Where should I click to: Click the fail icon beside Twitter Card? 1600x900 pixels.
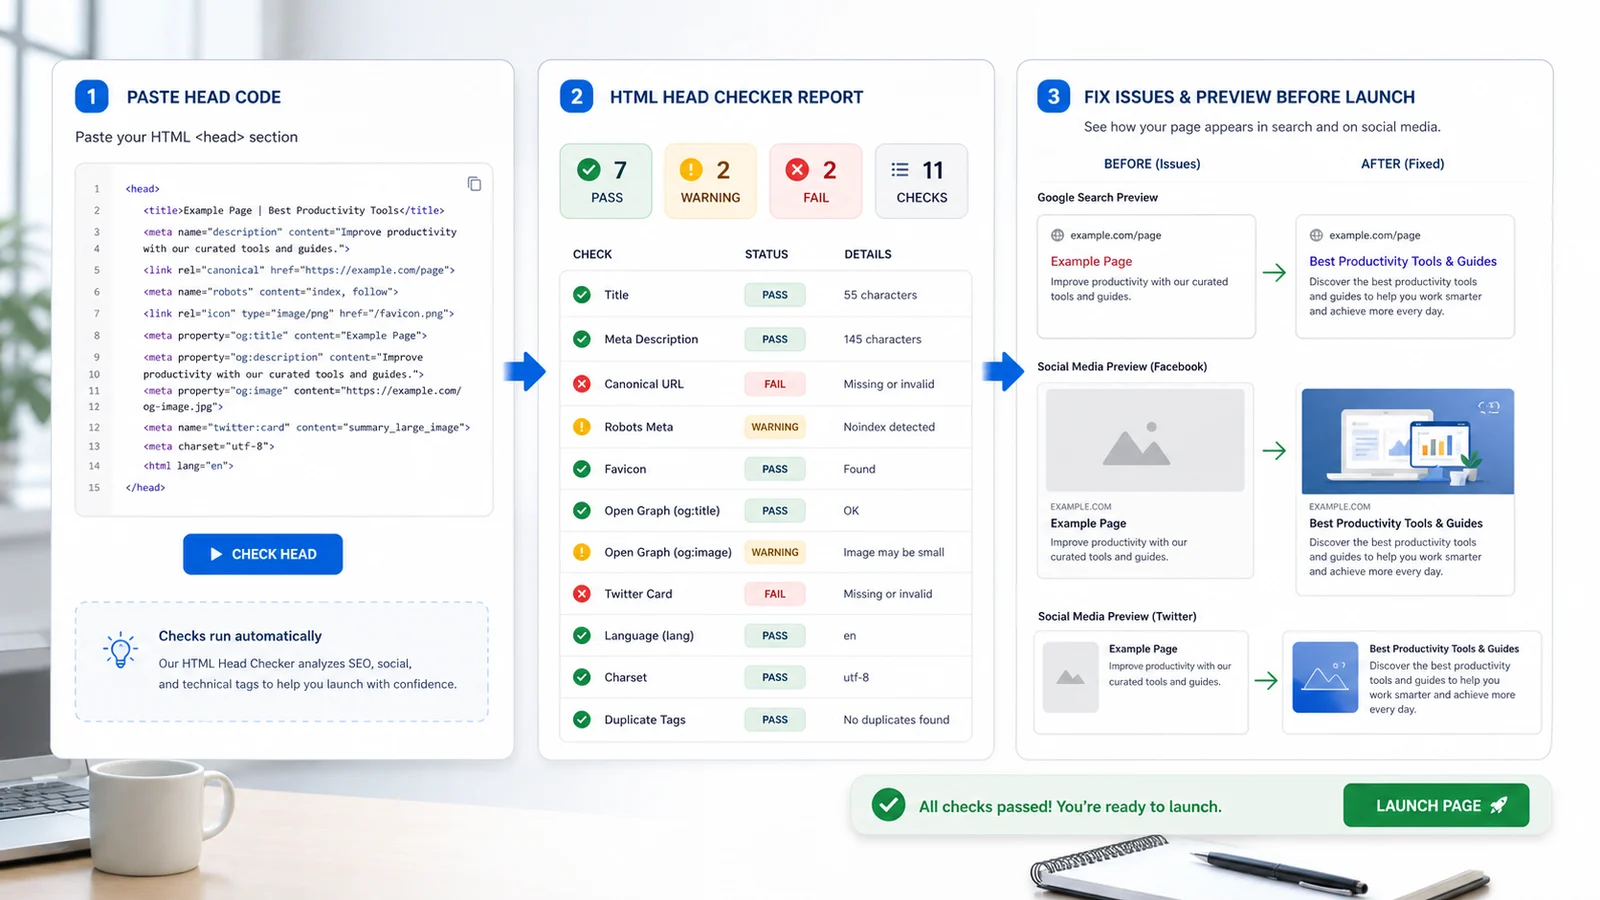click(582, 594)
